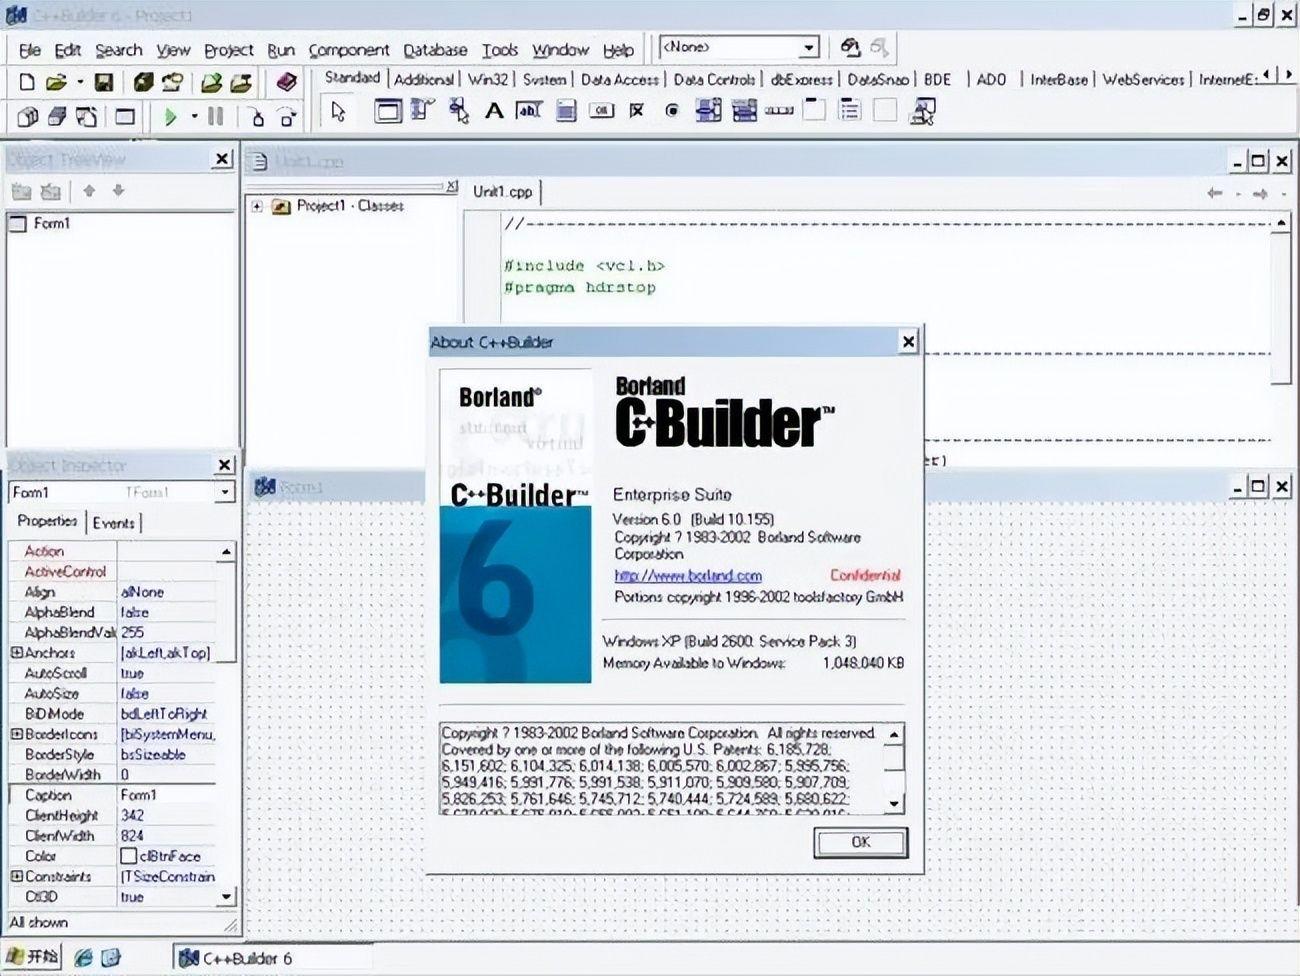1300x976 pixels.
Task: Click Object Inspector scroll down arrow
Action: [226, 896]
